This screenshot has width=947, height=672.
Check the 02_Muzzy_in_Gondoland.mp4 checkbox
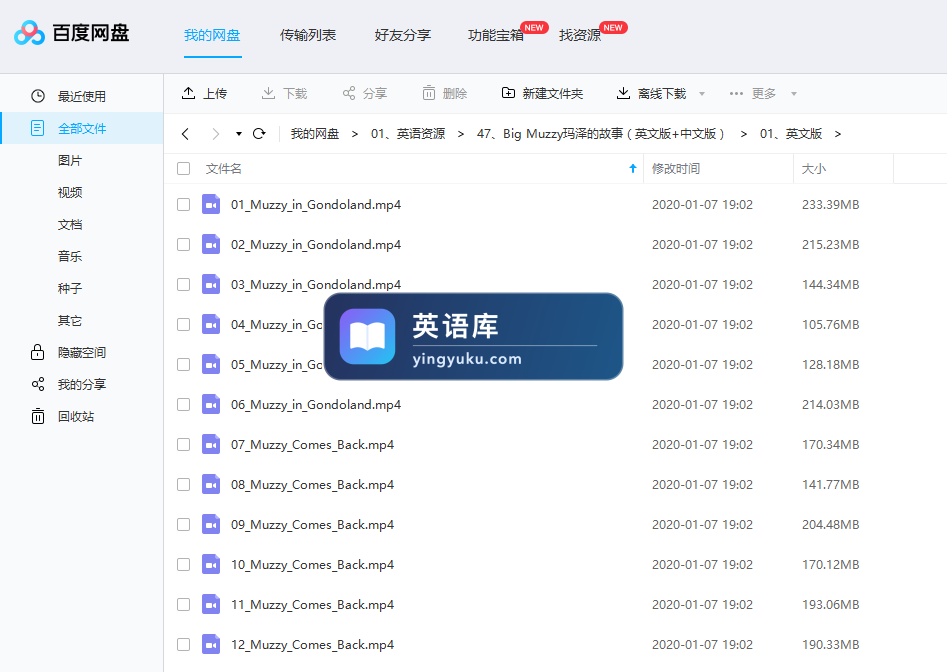(x=184, y=245)
